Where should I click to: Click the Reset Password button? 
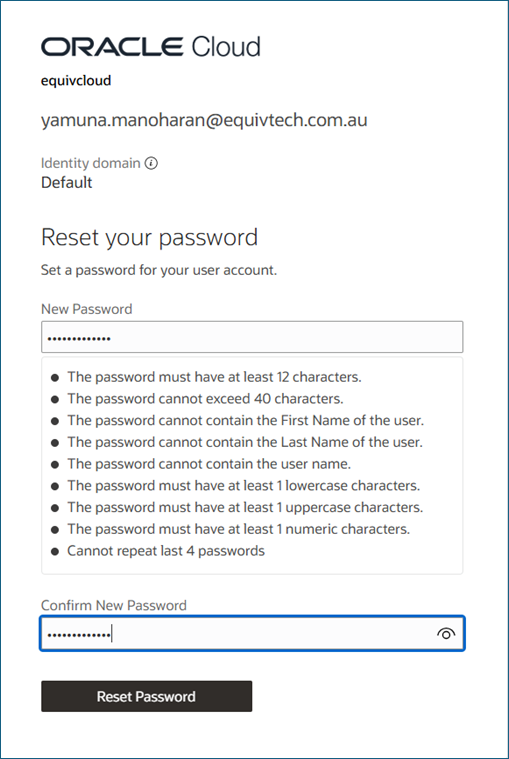[x=147, y=696]
